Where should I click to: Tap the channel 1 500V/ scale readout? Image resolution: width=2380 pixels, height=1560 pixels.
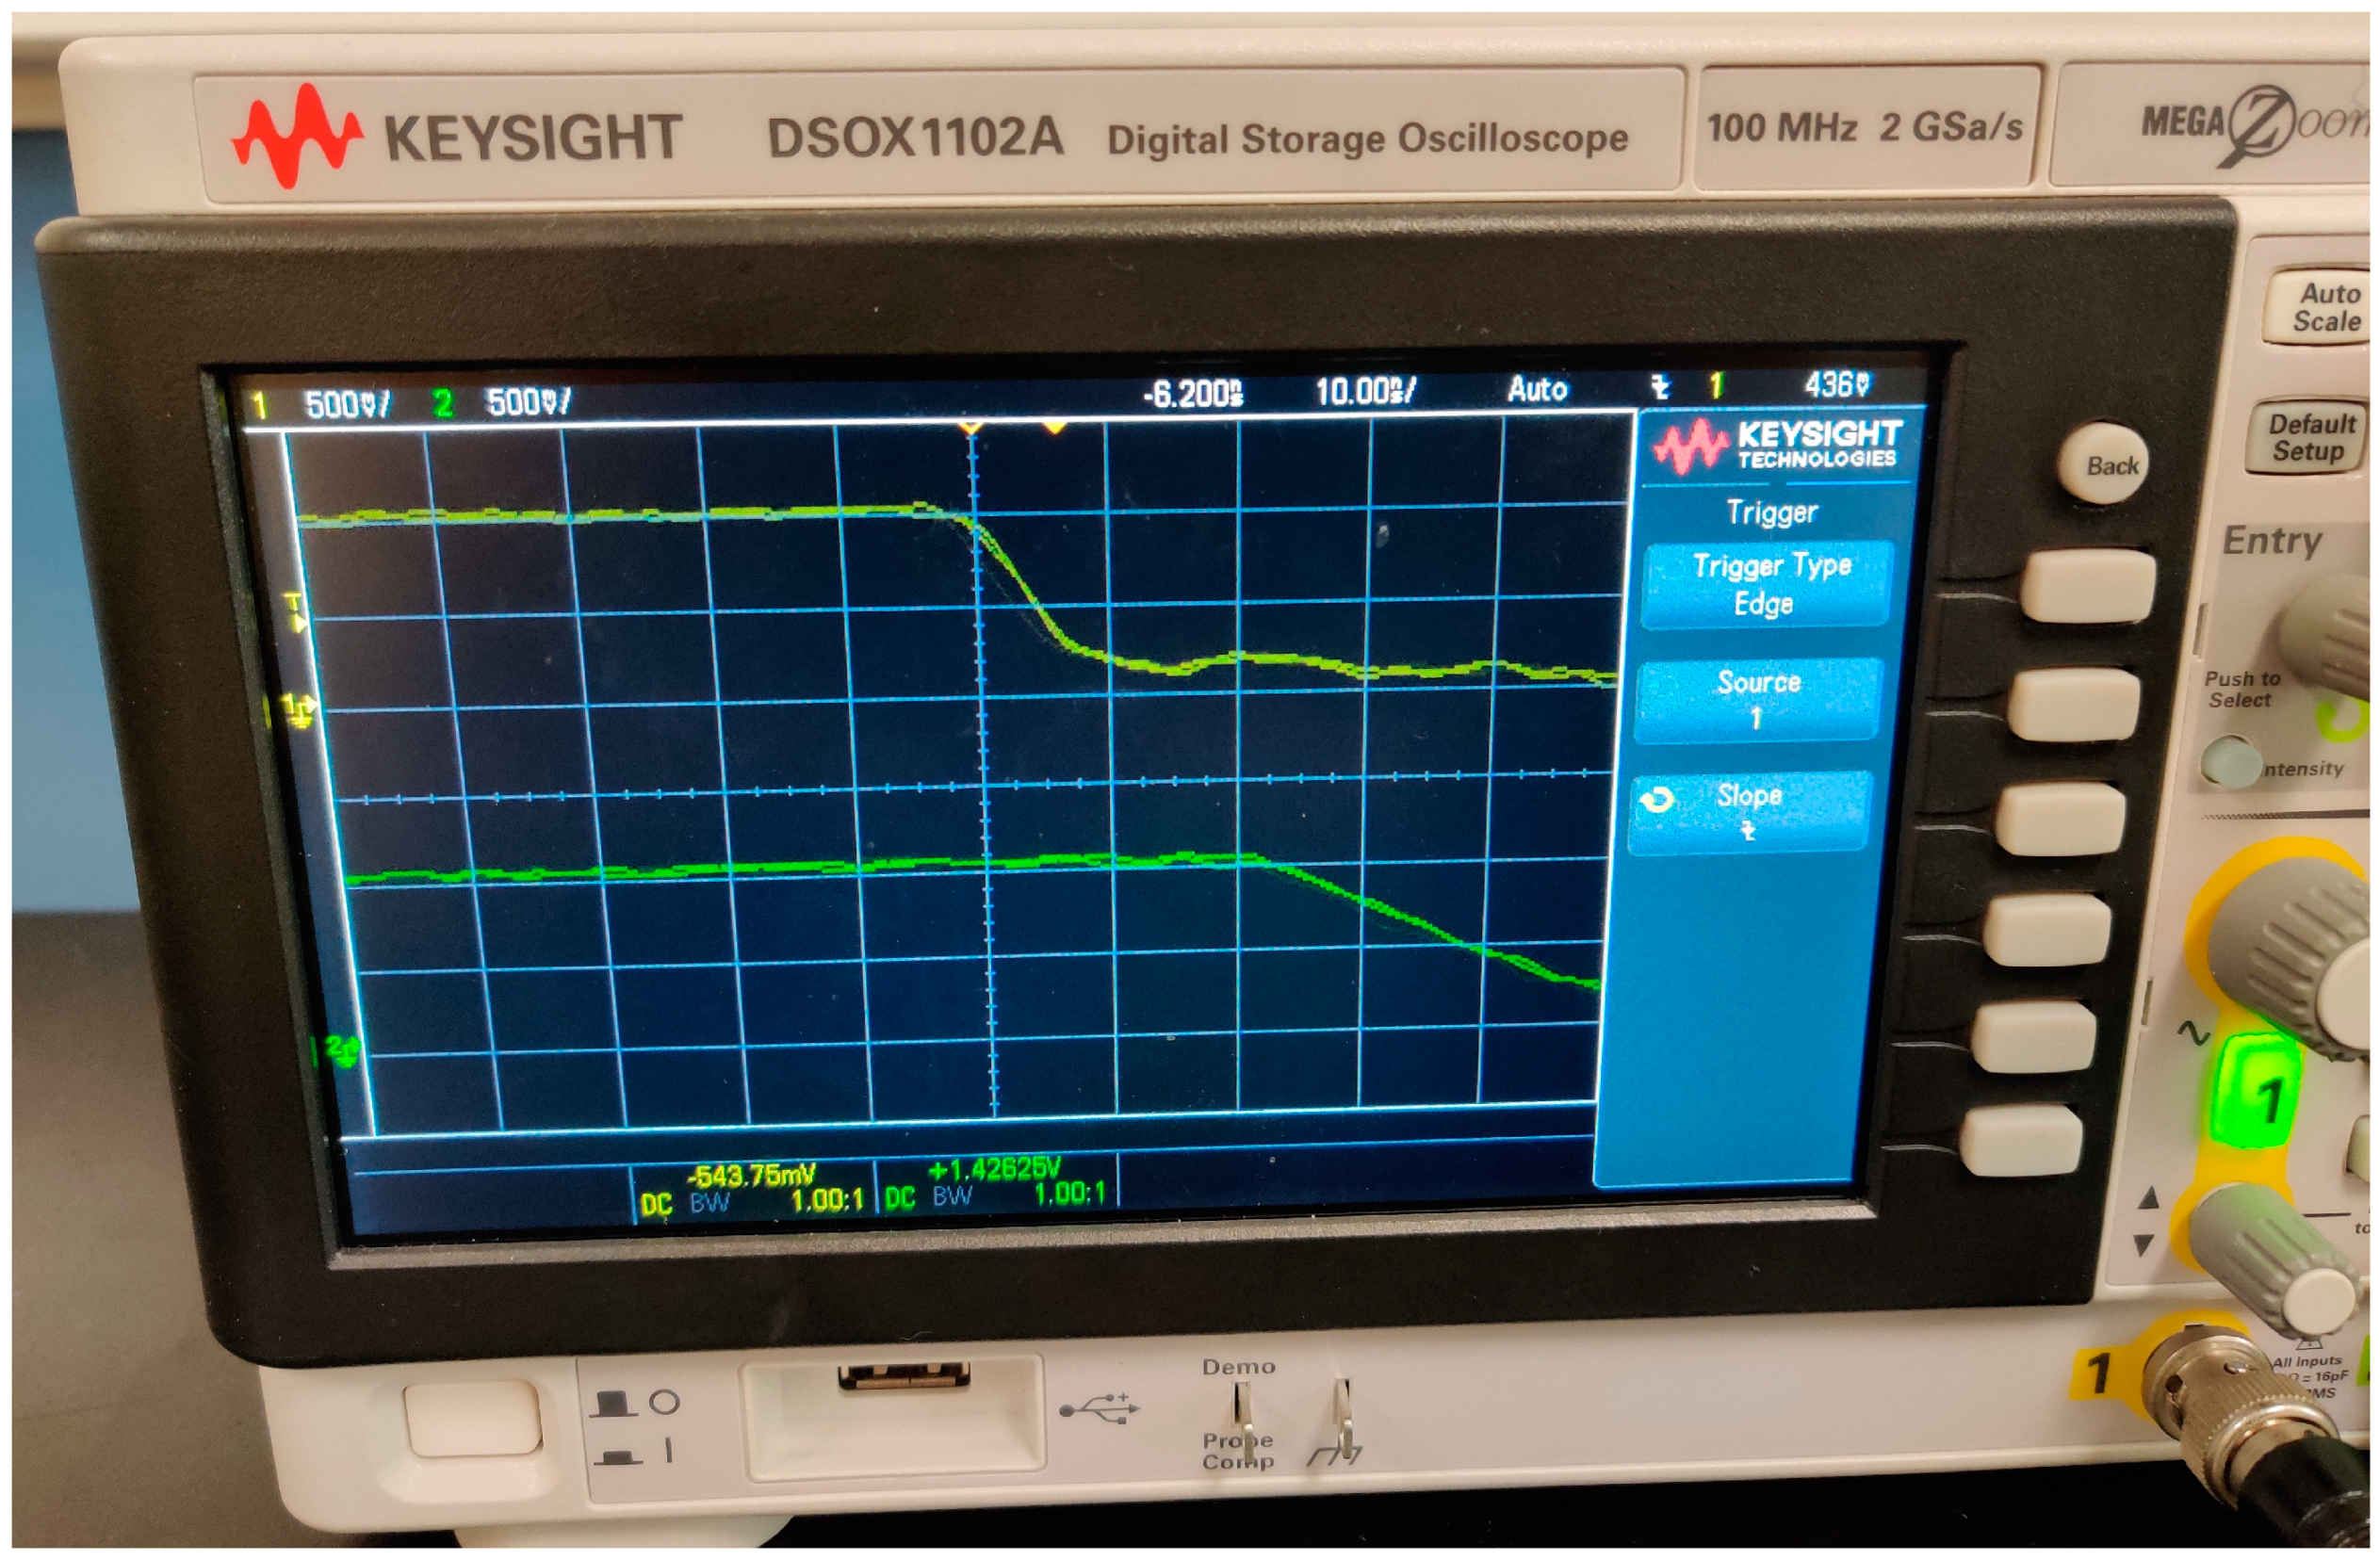point(347,405)
